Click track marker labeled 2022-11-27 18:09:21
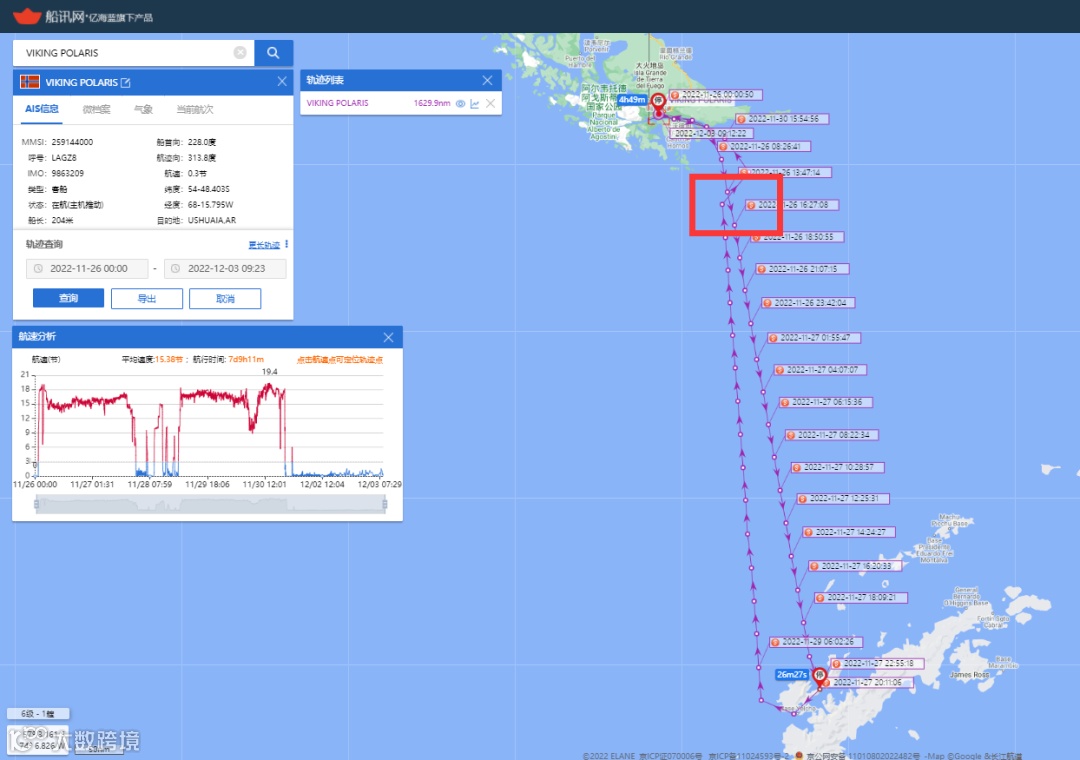Image resolution: width=1080 pixels, height=760 pixels. point(861,598)
